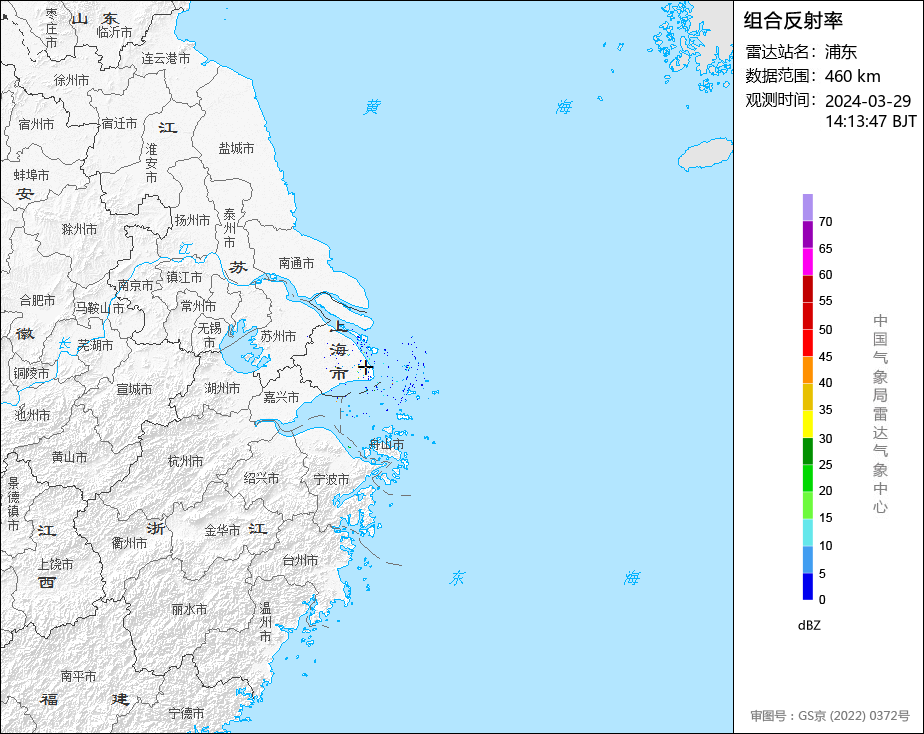Click the 南京市 label on map

(136, 285)
